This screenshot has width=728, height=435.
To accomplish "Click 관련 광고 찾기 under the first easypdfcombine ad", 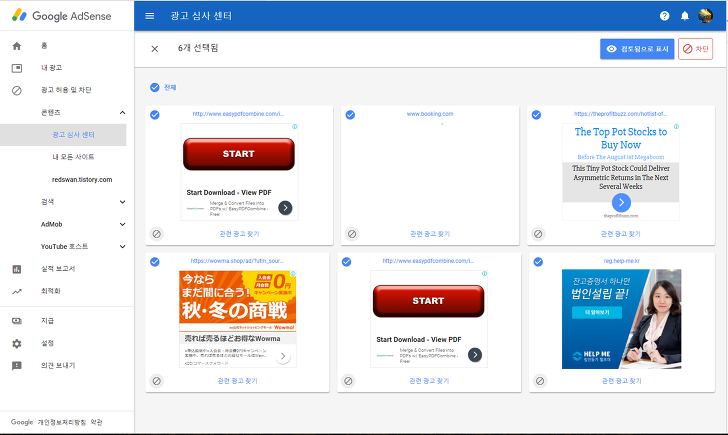I will pos(240,234).
